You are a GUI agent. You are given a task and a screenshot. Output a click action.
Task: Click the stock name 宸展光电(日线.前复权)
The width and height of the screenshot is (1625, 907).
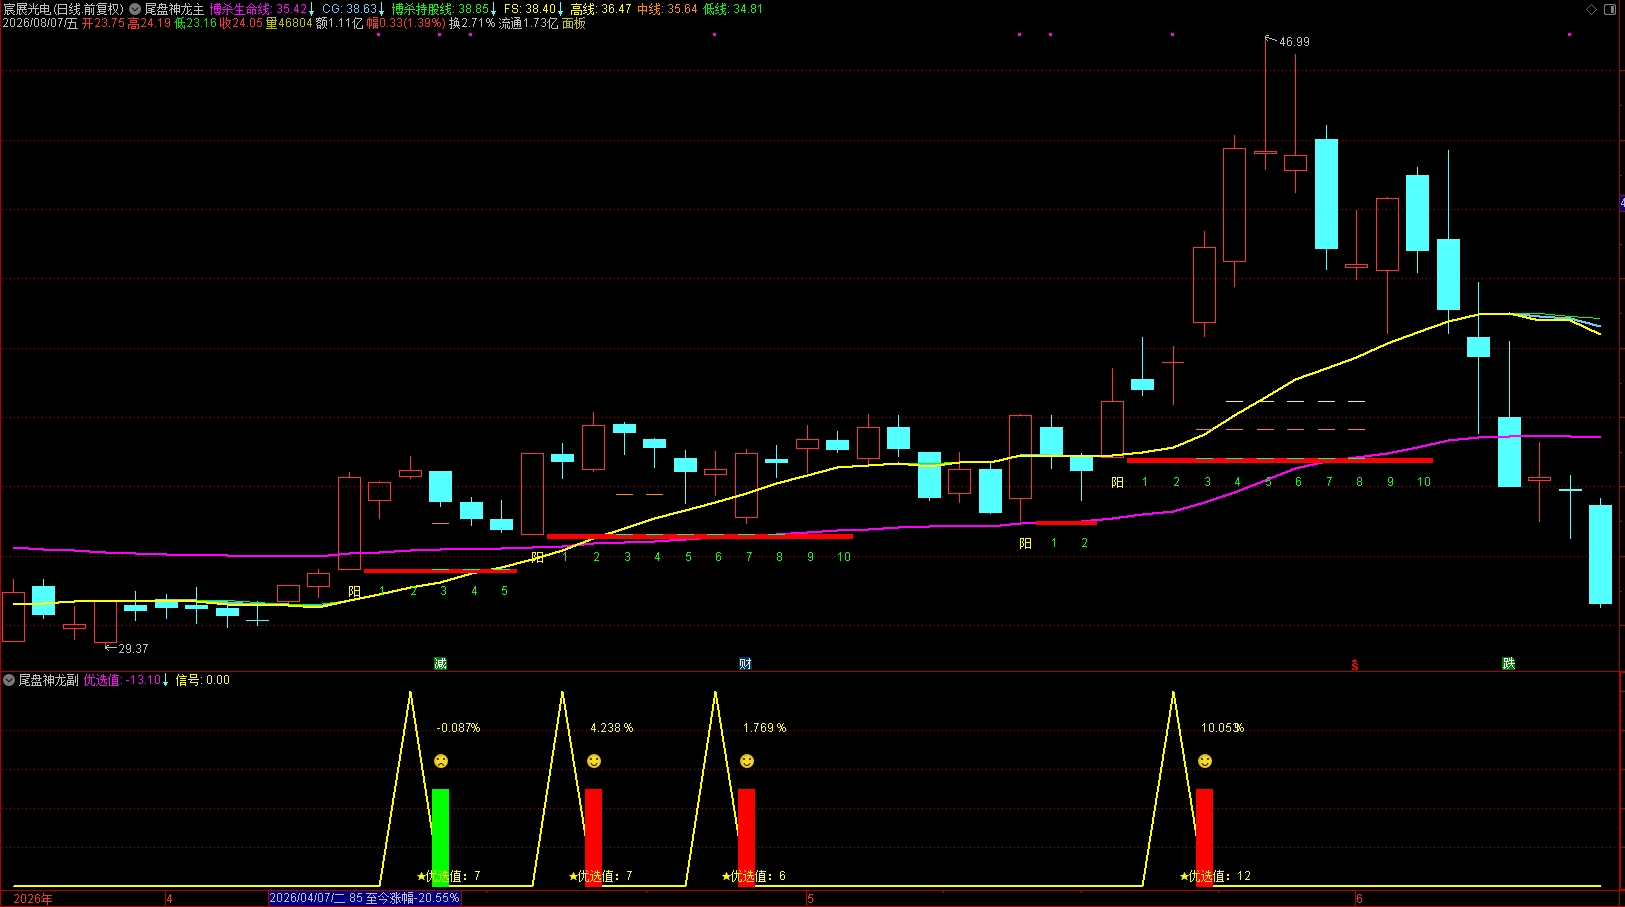click(x=64, y=9)
